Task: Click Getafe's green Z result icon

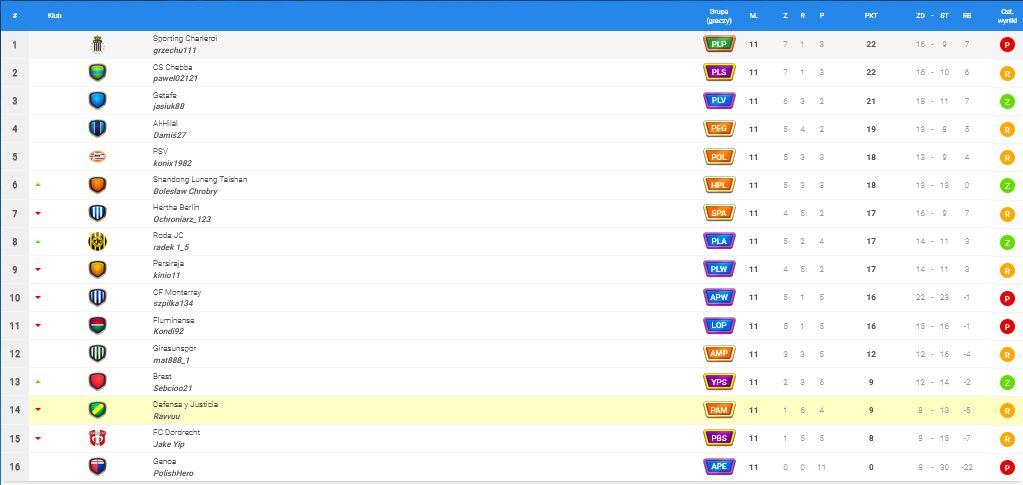Action: (1007, 101)
